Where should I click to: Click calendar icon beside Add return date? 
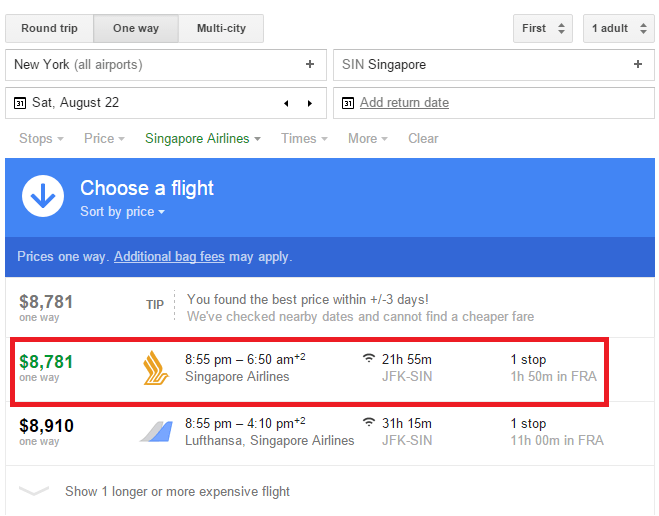click(348, 103)
